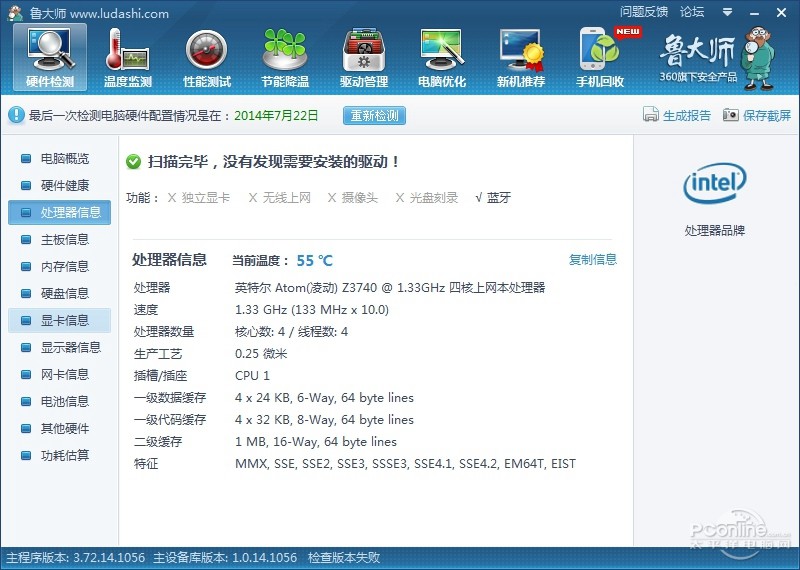Click the MMX, SSE features list
The width and height of the screenshot is (800, 570).
405,463
